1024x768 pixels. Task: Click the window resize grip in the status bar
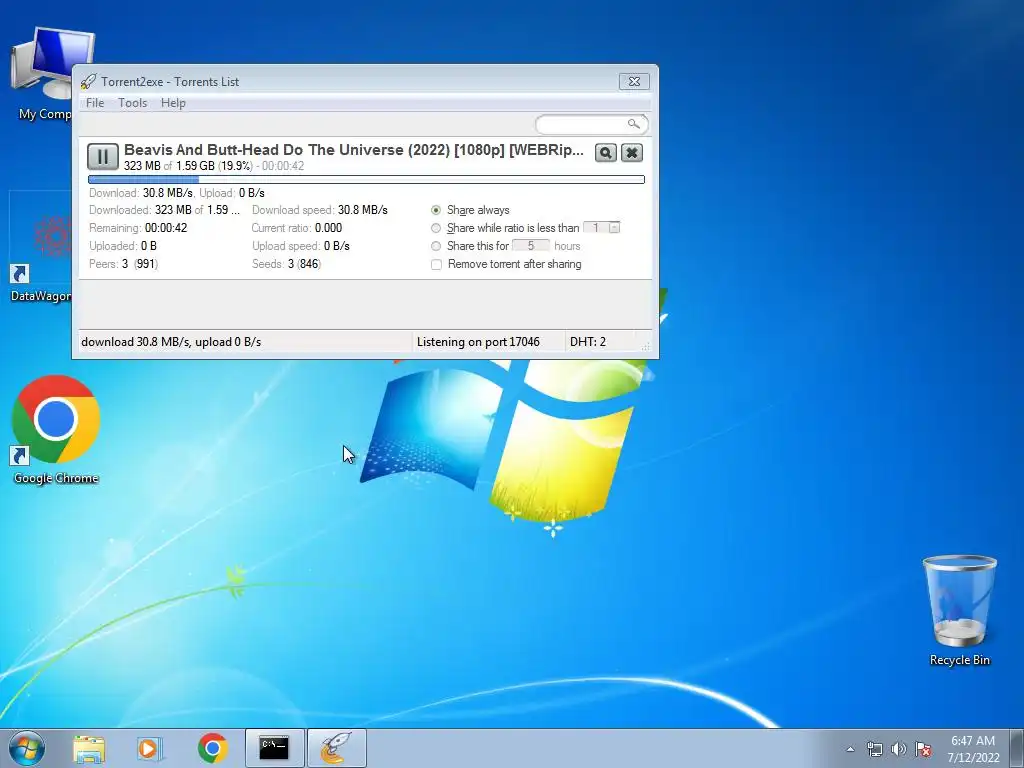click(645, 346)
